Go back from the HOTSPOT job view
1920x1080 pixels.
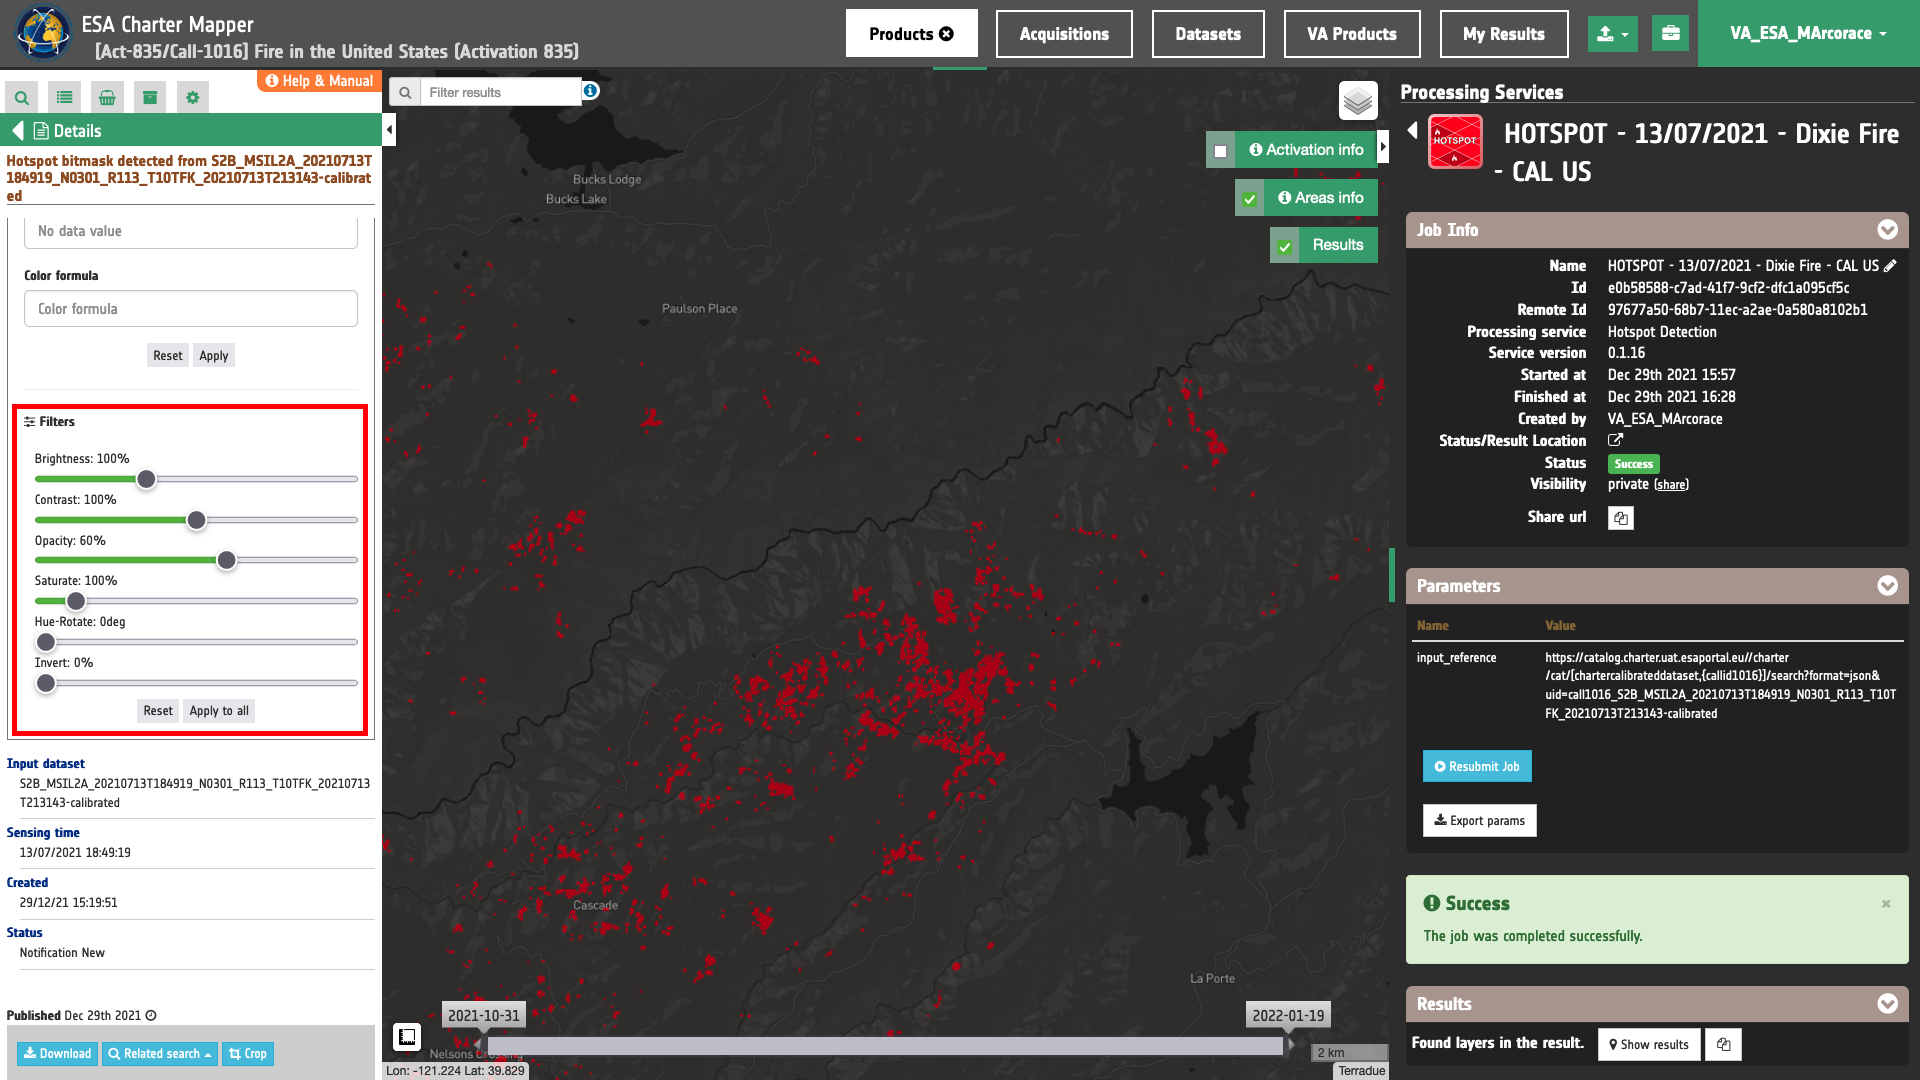pos(1413,130)
